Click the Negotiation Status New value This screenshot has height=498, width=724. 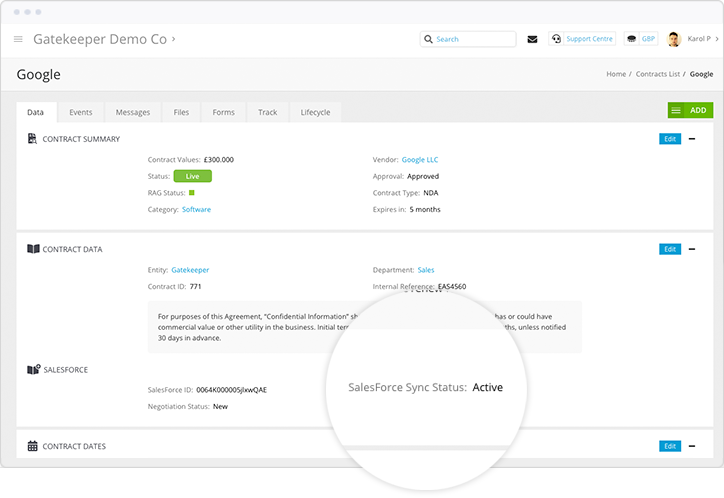pos(220,407)
